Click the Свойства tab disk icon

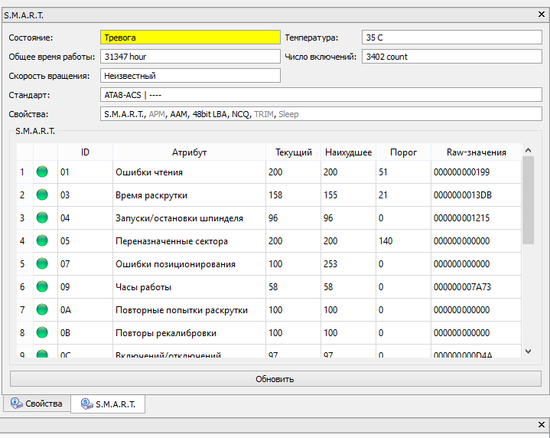16,403
